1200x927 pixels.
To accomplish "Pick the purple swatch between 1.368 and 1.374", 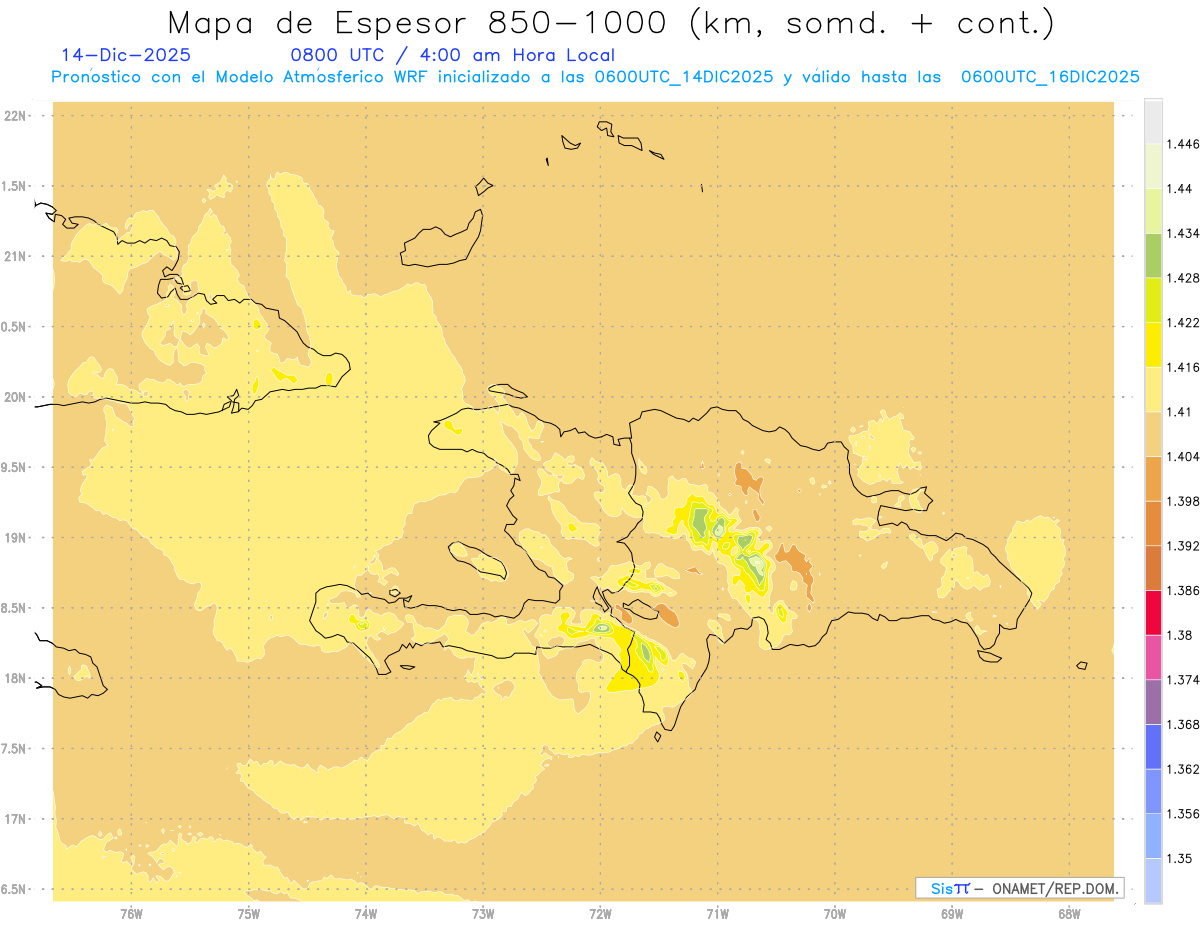I will pyautogui.click(x=1153, y=702).
